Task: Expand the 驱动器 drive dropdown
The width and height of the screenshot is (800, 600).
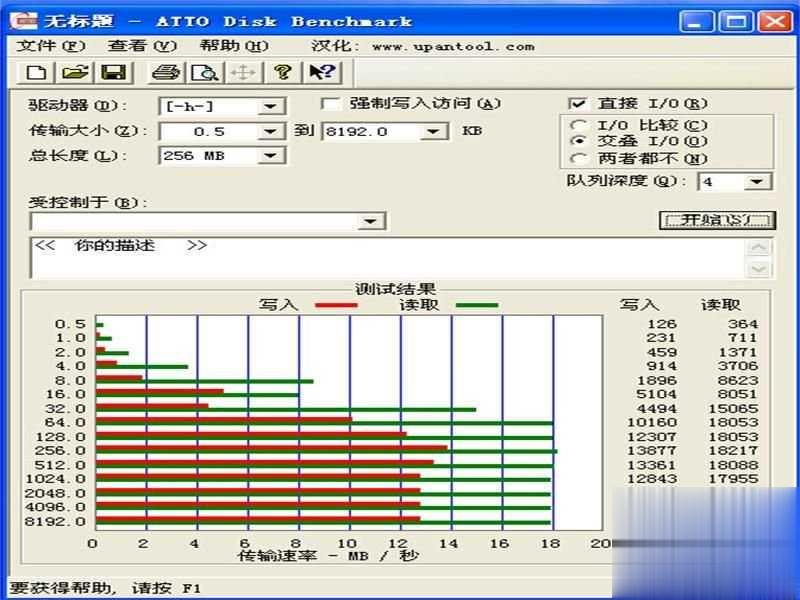Action: click(x=270, y=107)
